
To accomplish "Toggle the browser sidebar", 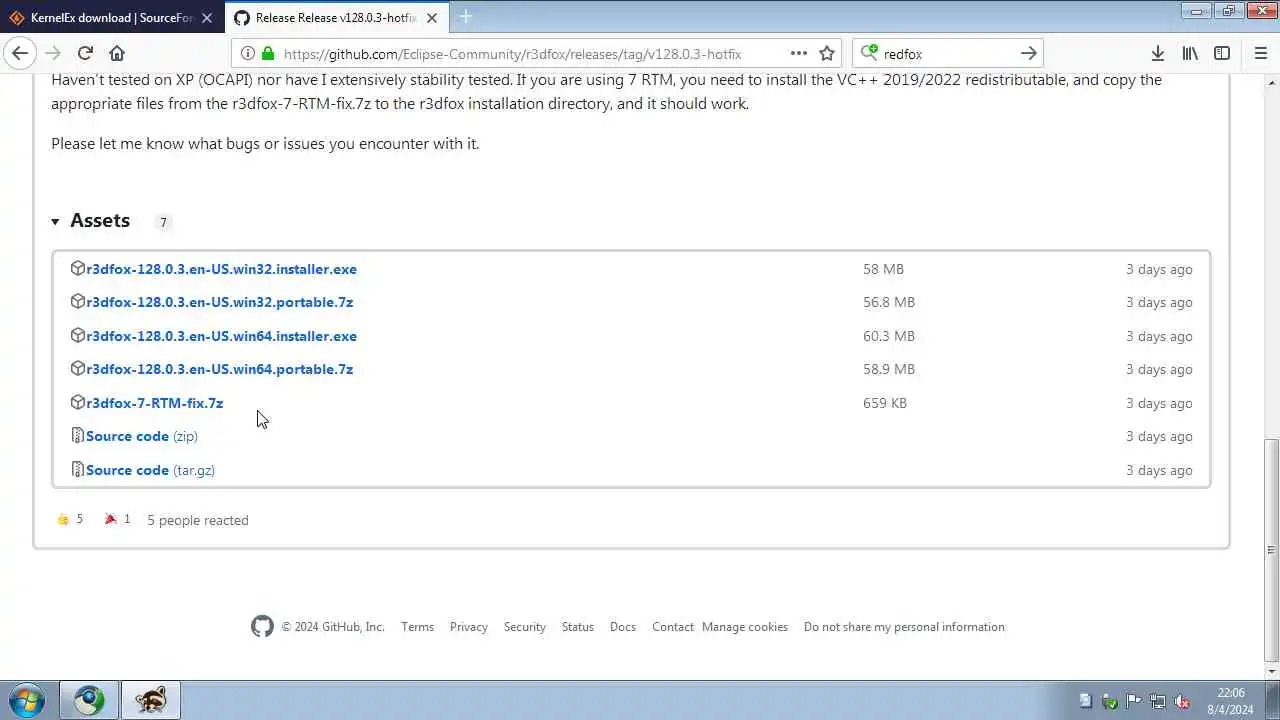I will [x=1222, y=54].
